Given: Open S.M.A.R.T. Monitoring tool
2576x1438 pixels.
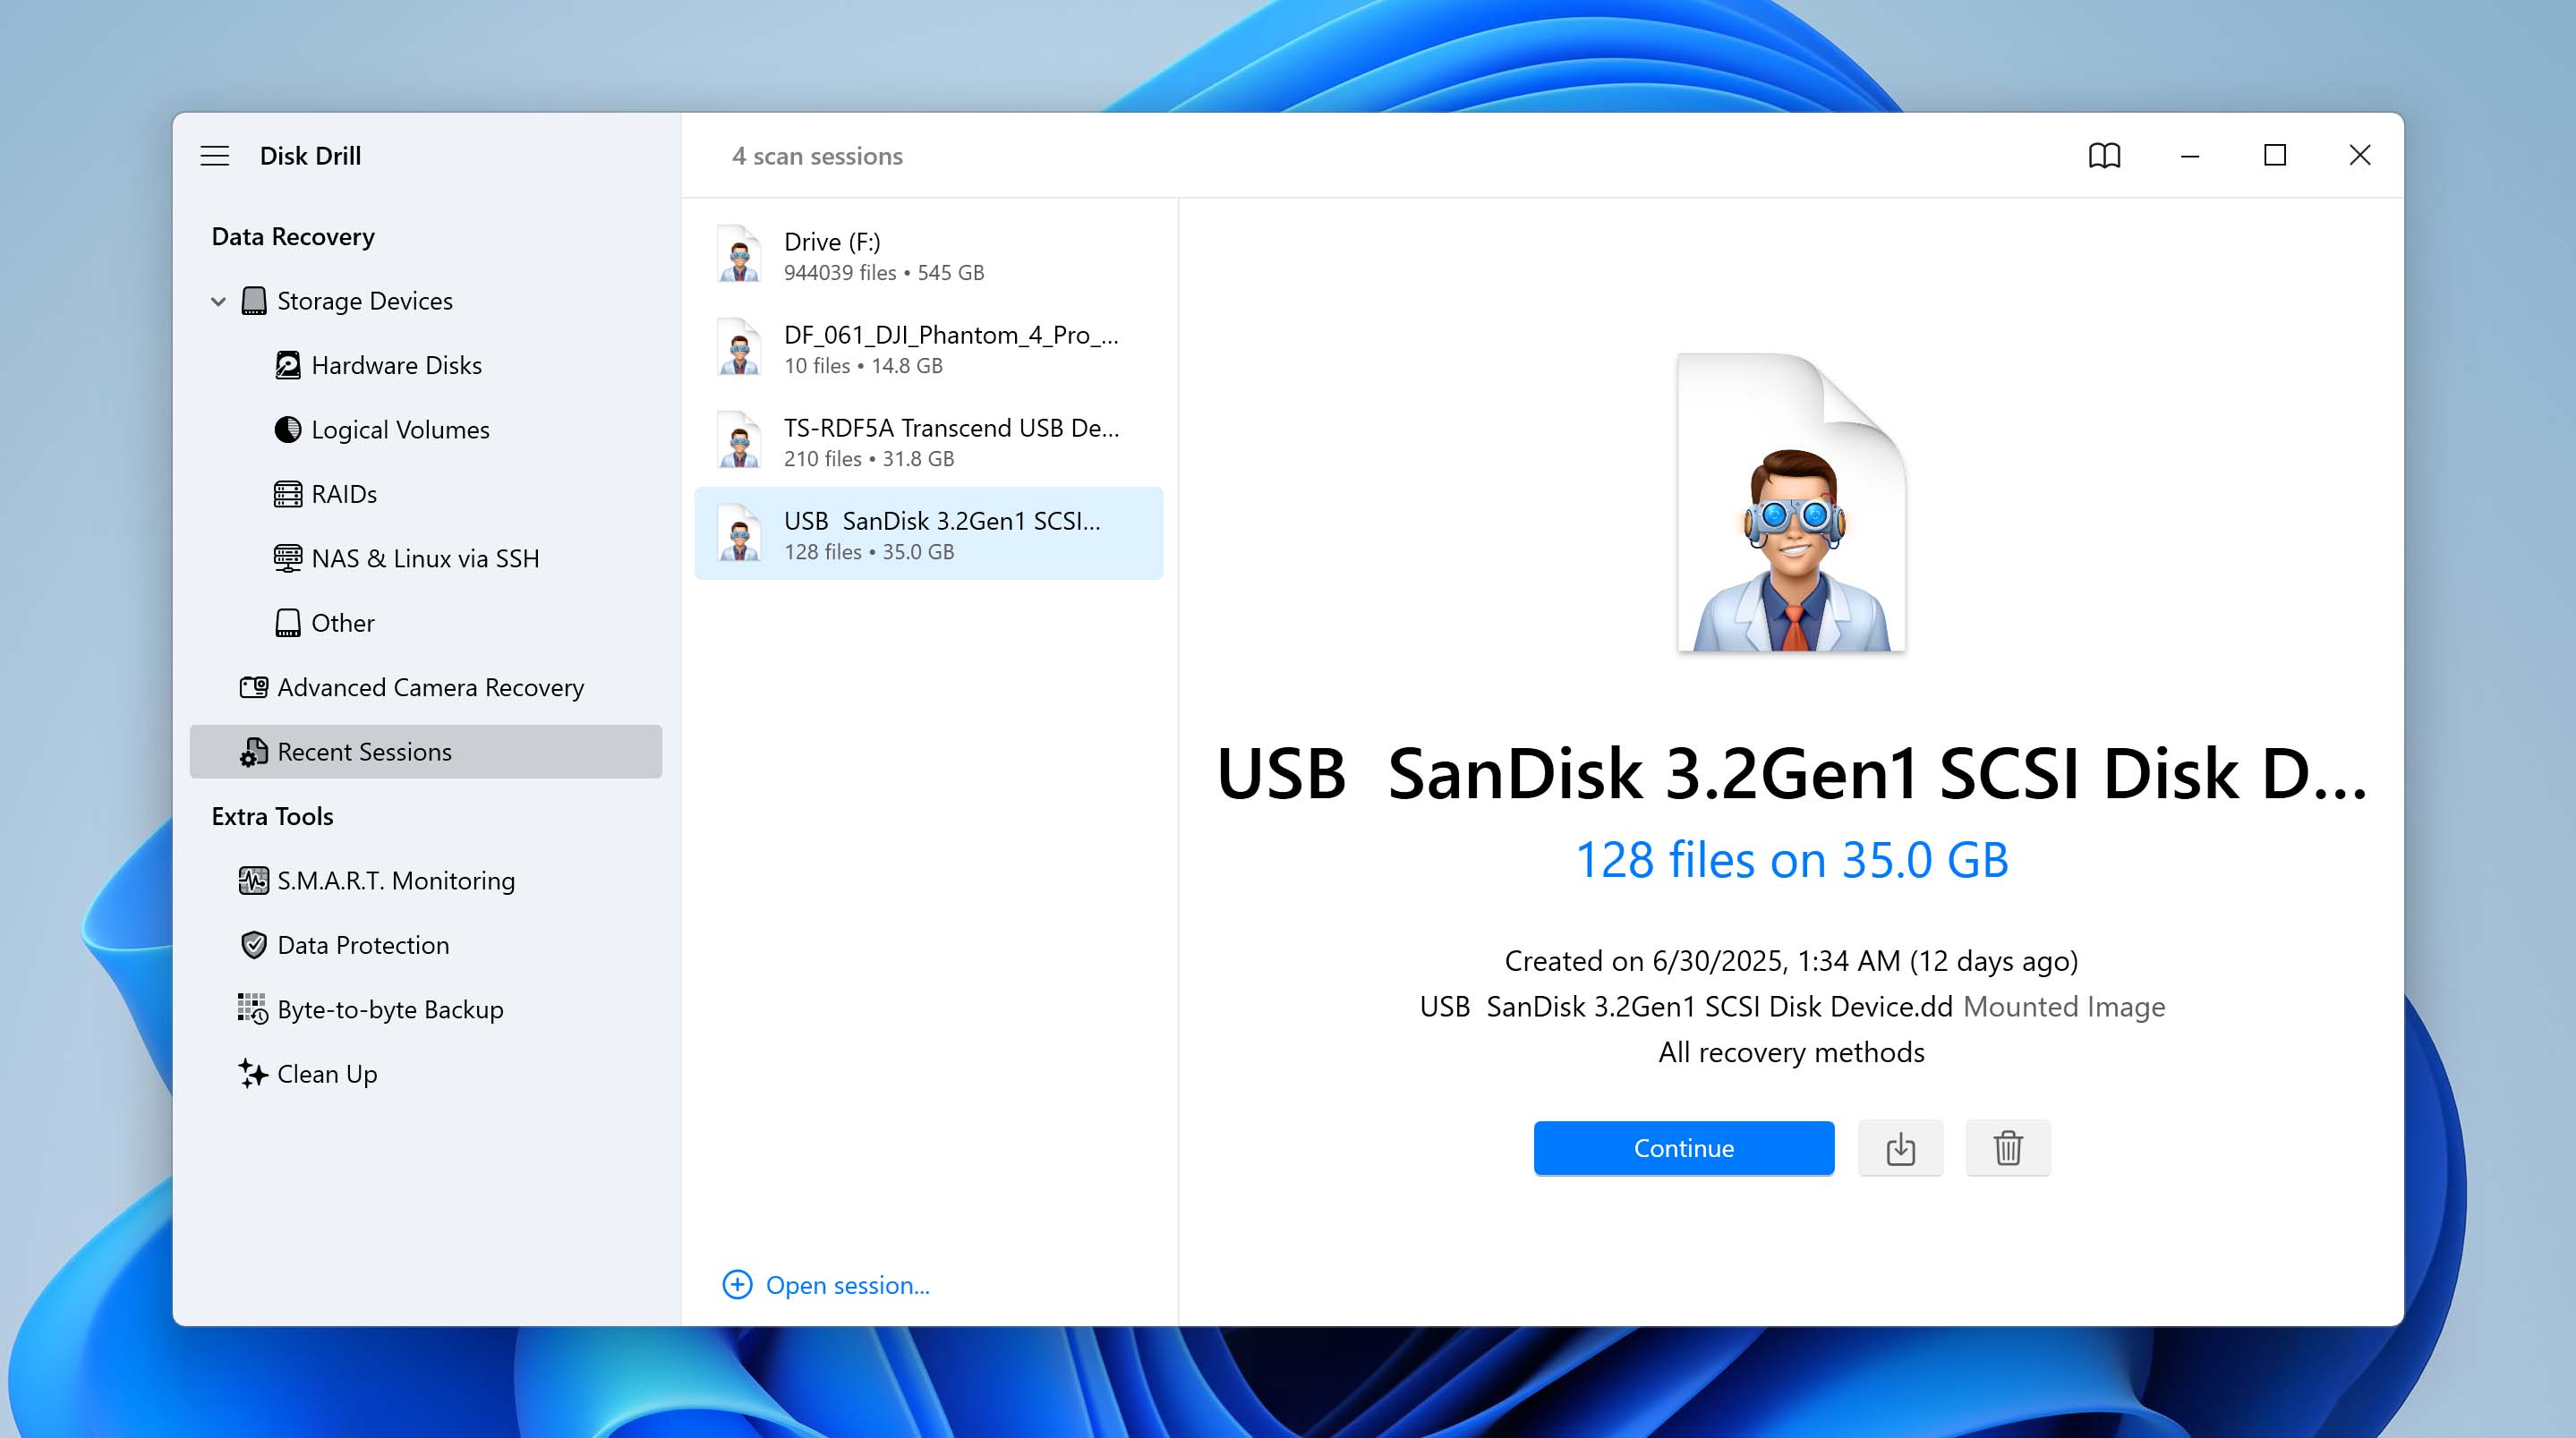Looking at the screenshot, I should pos(396,881).
